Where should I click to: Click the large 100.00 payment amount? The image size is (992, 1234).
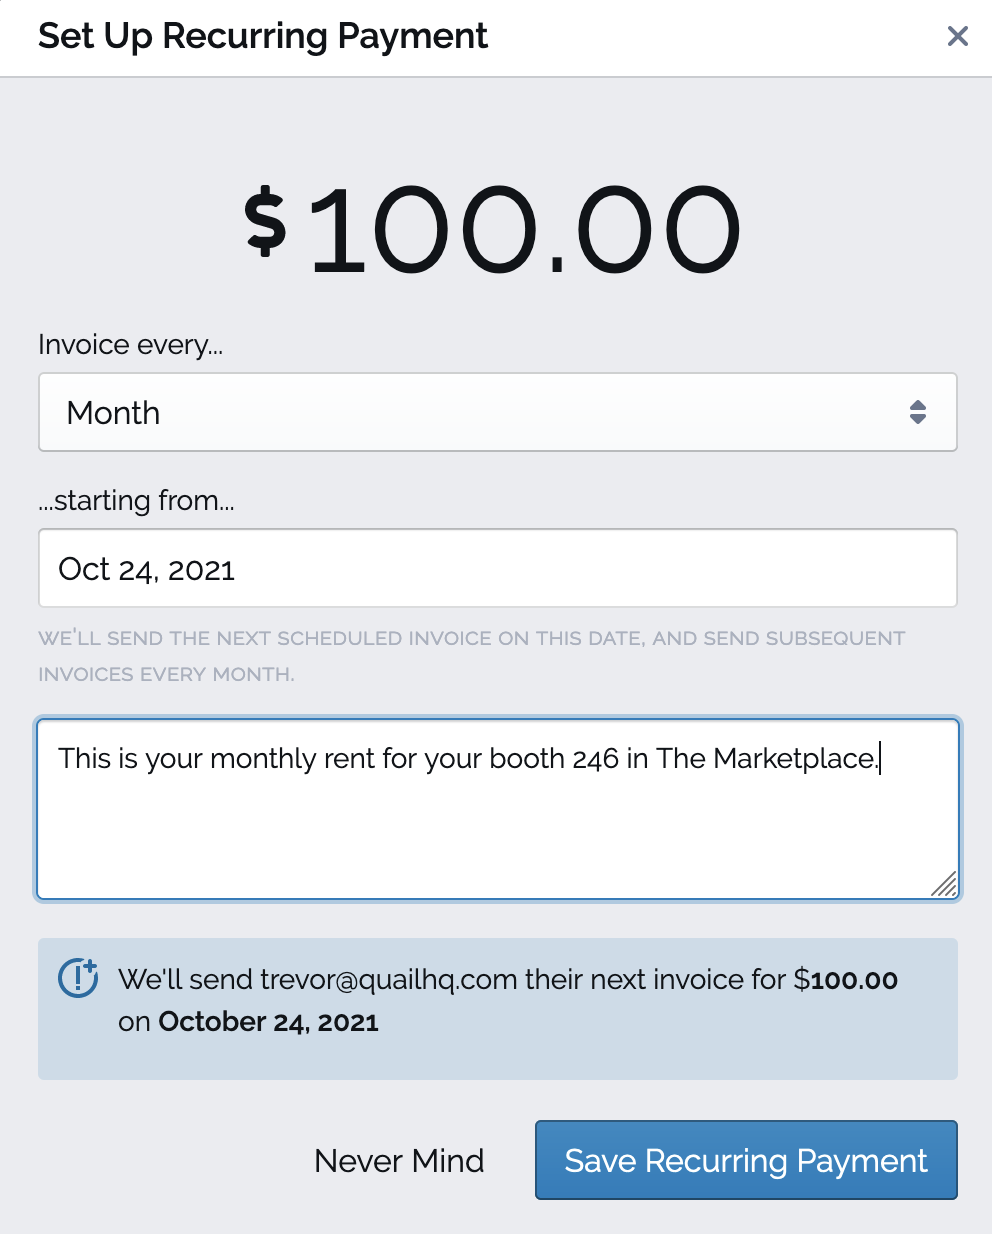(526, 230)
